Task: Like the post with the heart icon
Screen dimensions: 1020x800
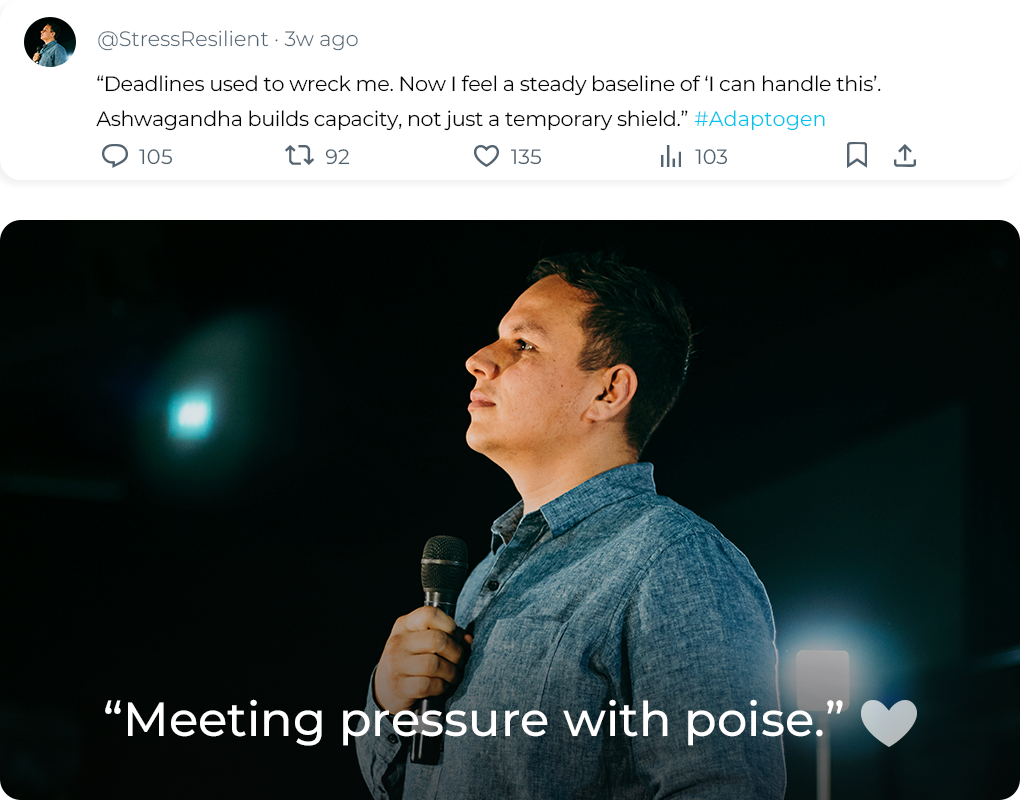Action: click(x=486, y=156)
